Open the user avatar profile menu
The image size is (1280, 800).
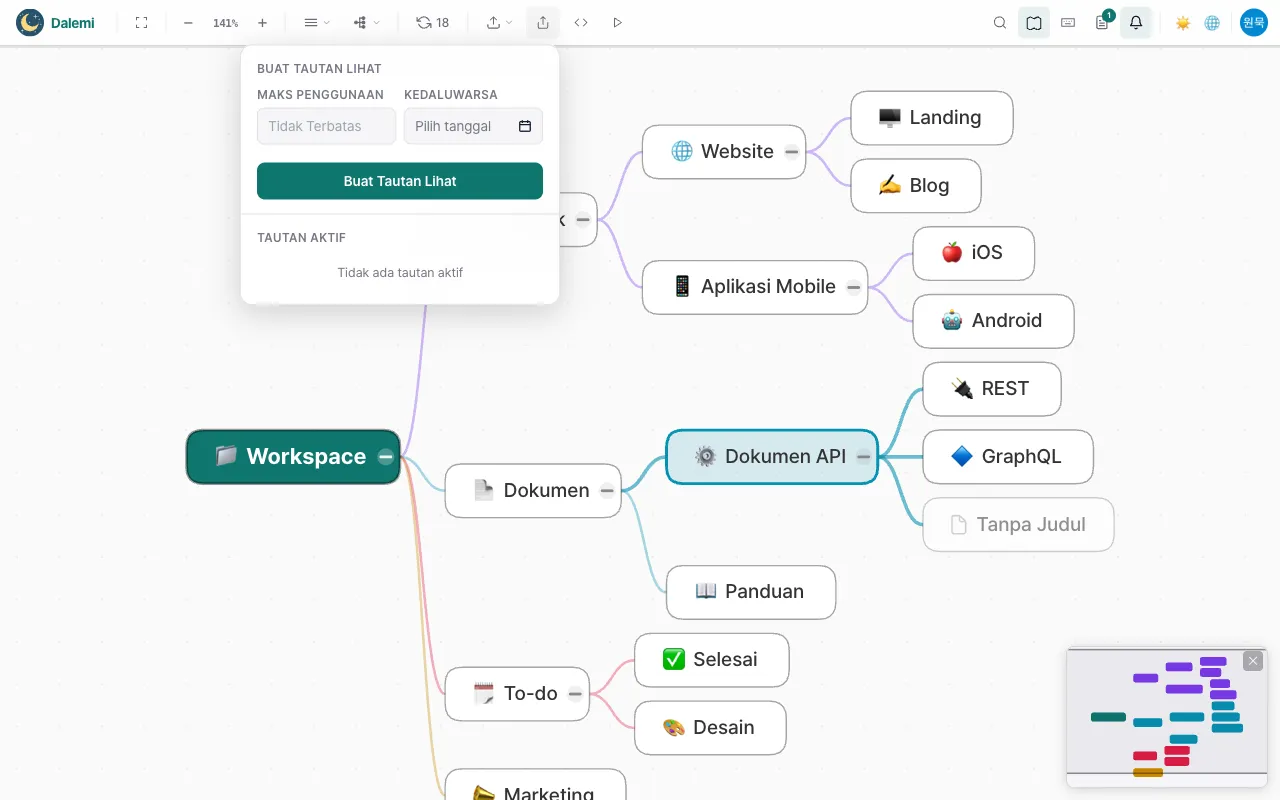(x=1254, y=22)
